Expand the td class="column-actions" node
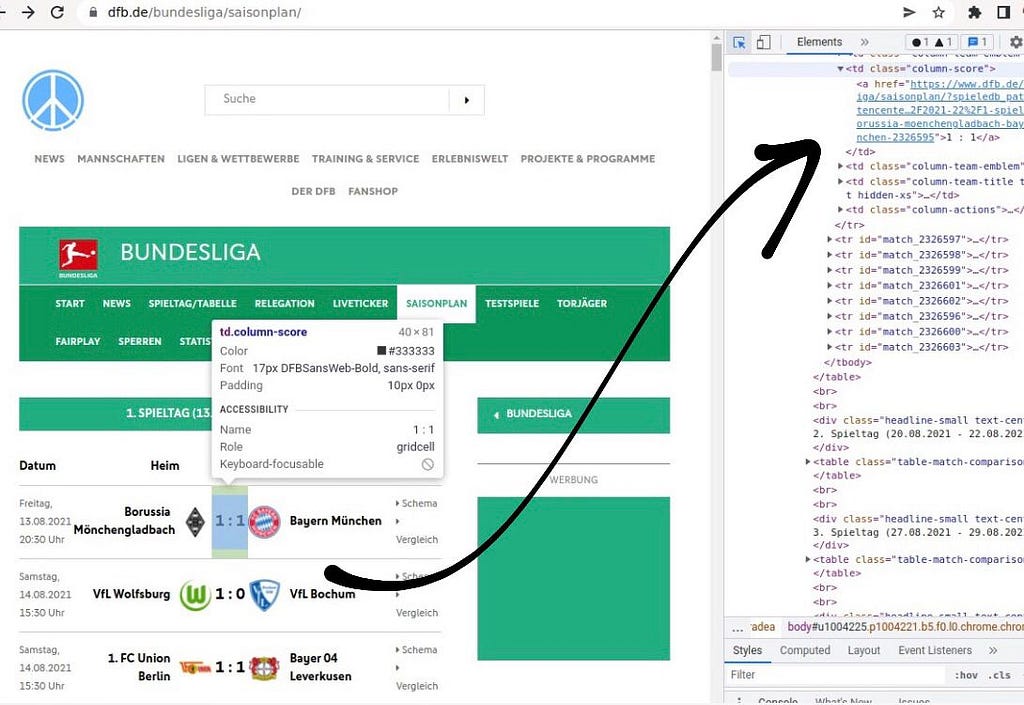Viewport: 1024px width, 705px height. click(x=840, y=210)
